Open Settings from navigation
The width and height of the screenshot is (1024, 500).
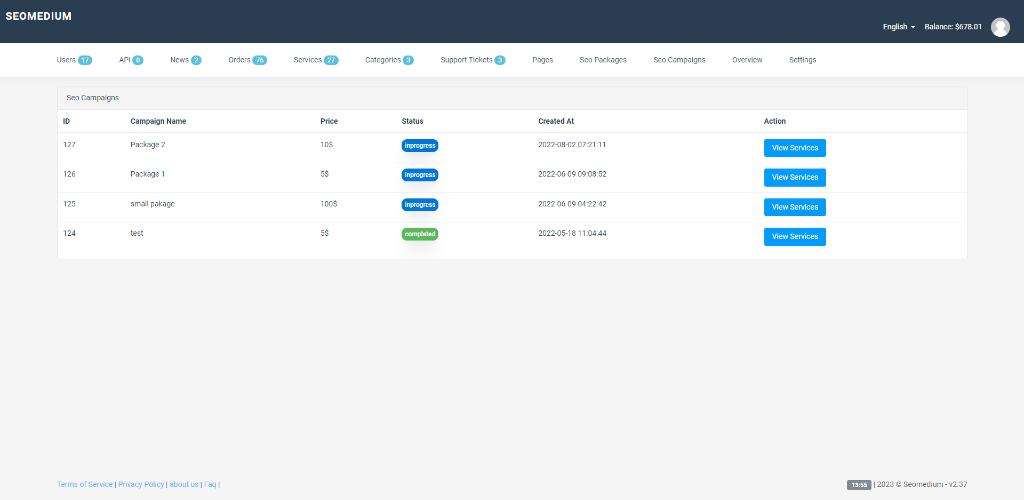point(803,59)
